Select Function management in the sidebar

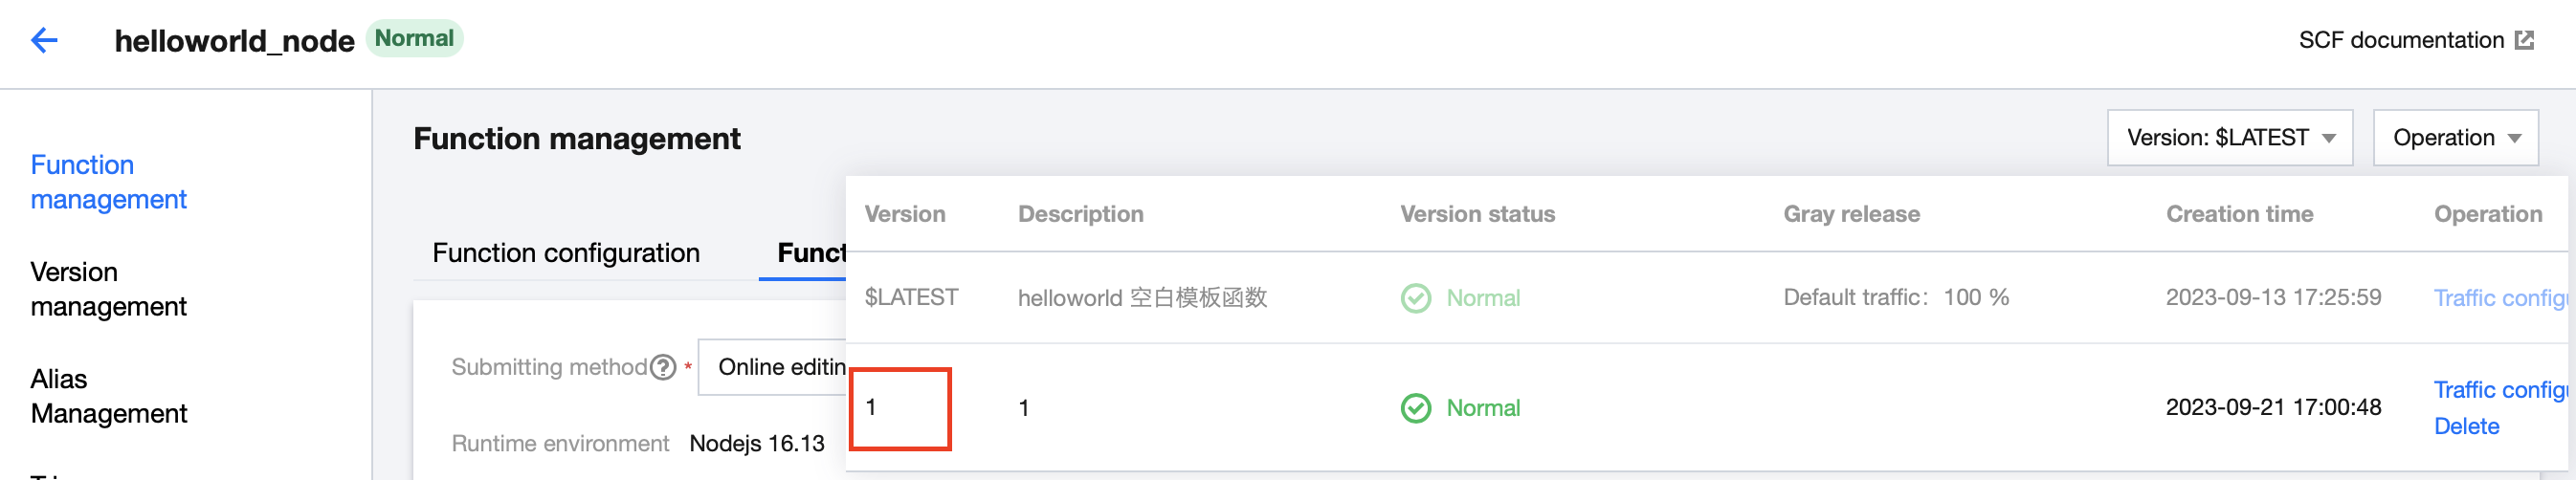[108, 182]
